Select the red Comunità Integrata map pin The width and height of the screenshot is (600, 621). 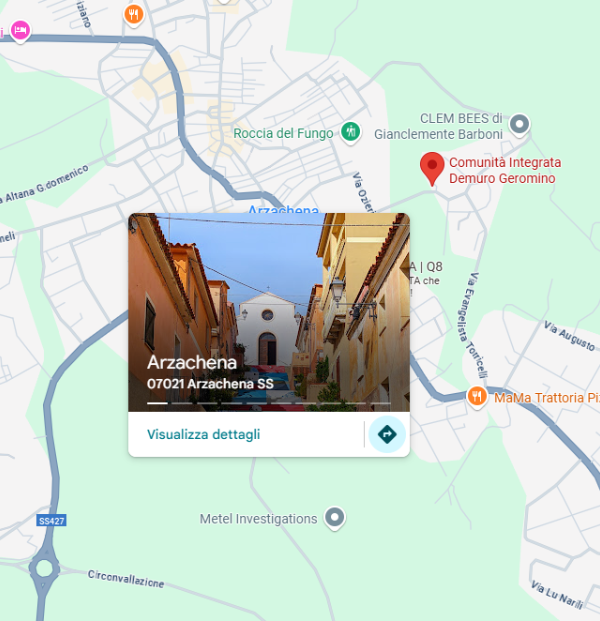[431, 167]
